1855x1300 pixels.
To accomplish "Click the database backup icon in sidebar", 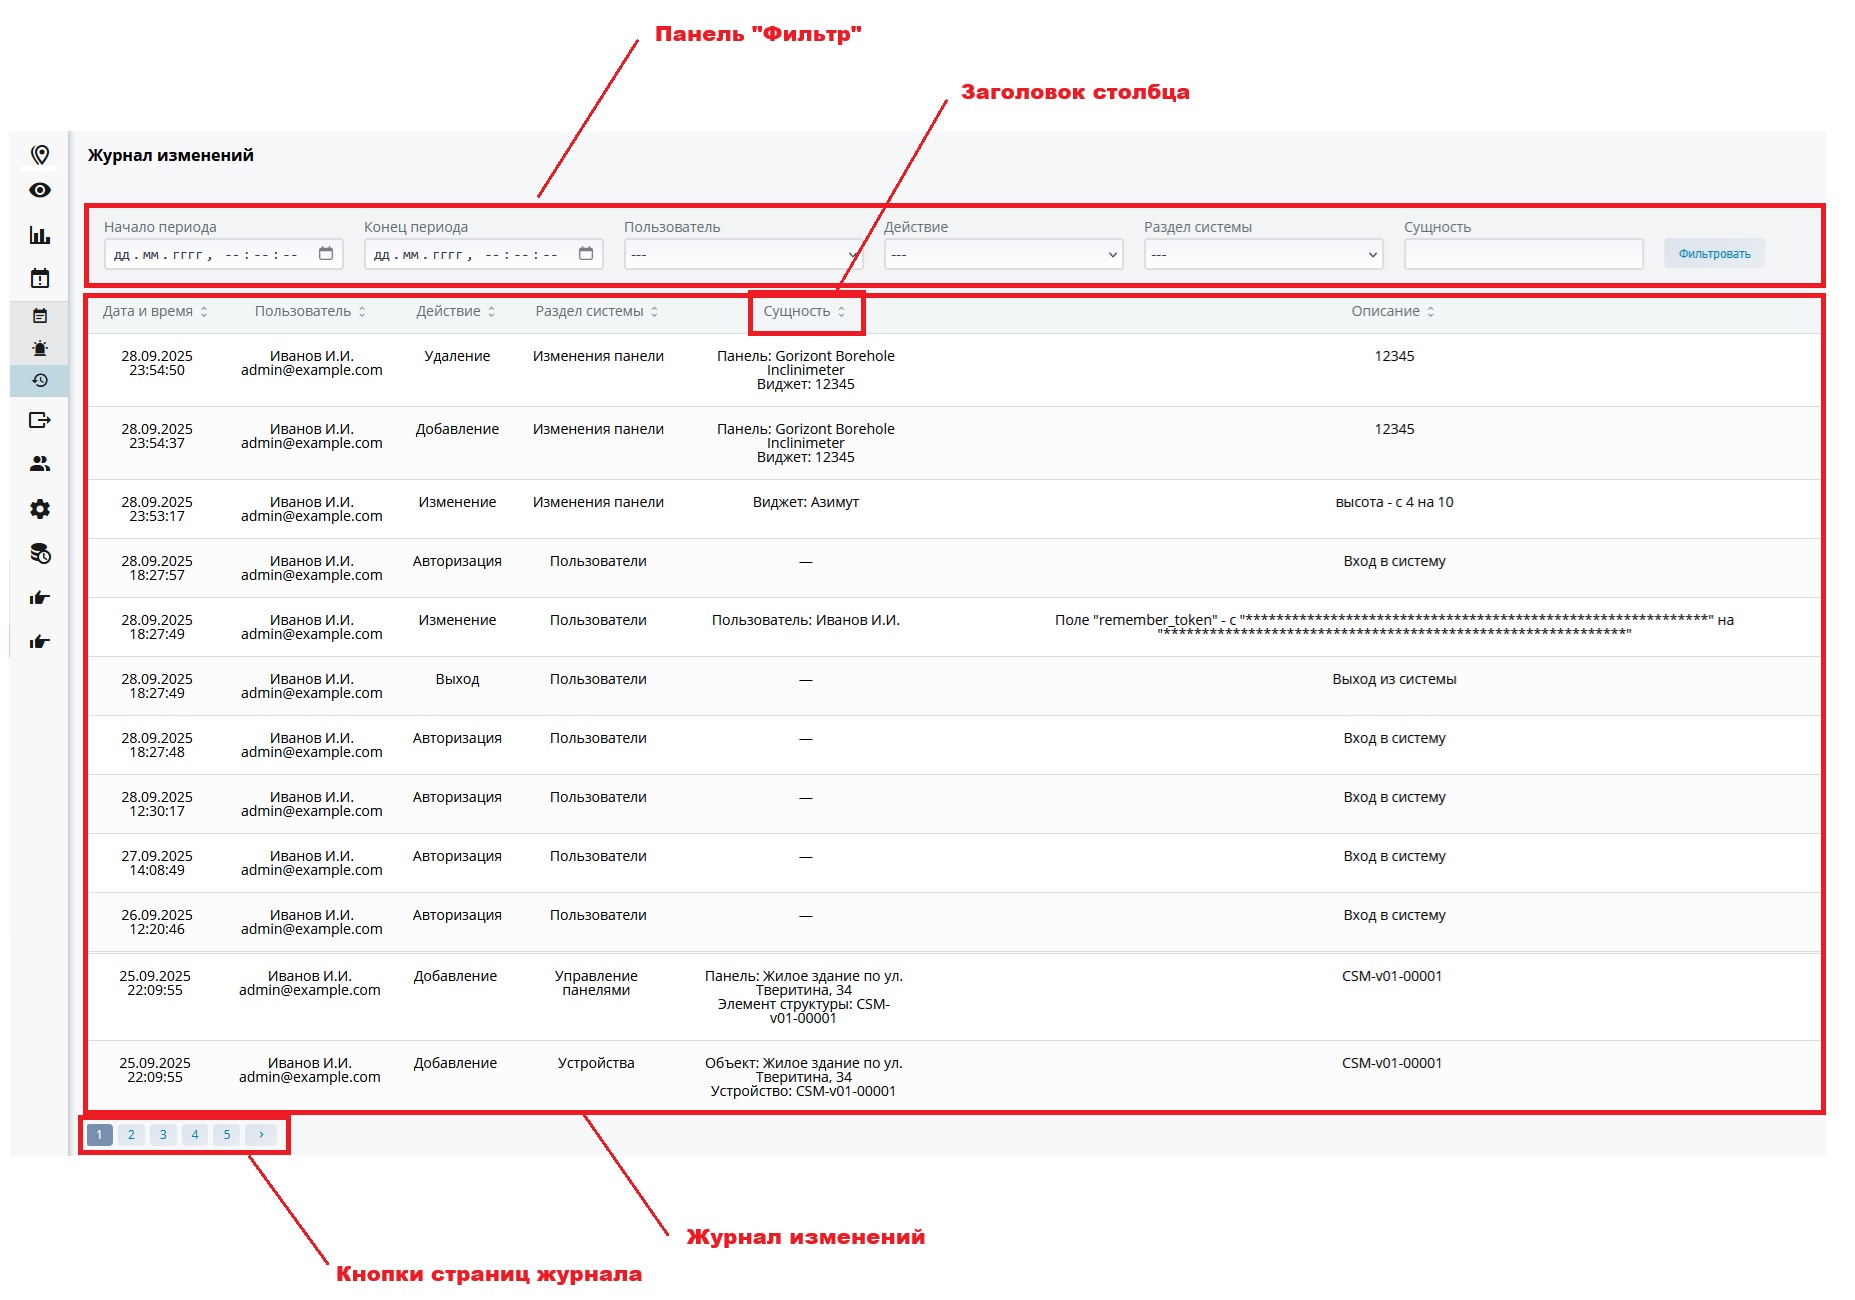I will click(40, 554).
